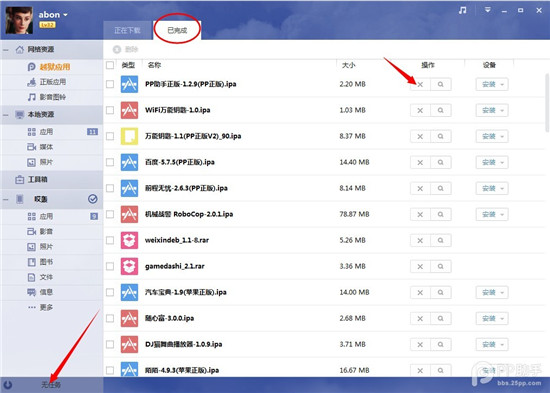Click magnifier for DJ舞曲播放器-1.0.9.ipa
550x393 pixels.
click(x=441, y=345)
